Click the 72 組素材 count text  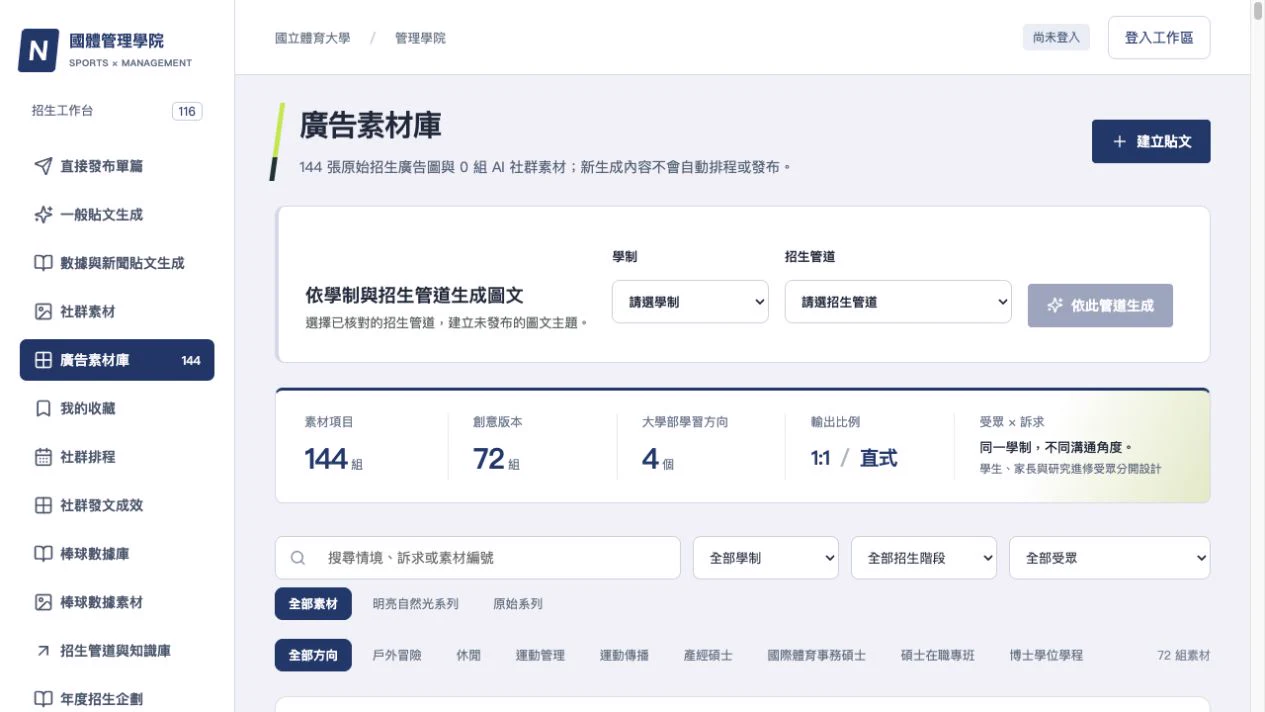point(1183,656)
